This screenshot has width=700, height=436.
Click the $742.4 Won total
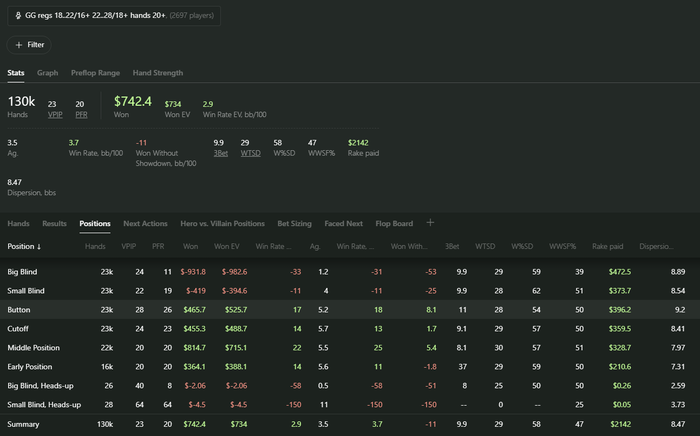pos(133,101)
